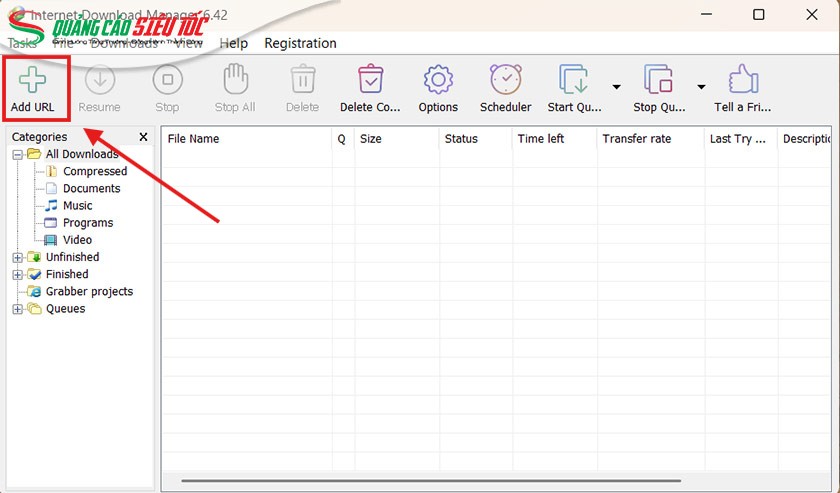Sort by Last Try column header
Image resolution: width=840 pixels, height=493 pixels.
[741, 139]
